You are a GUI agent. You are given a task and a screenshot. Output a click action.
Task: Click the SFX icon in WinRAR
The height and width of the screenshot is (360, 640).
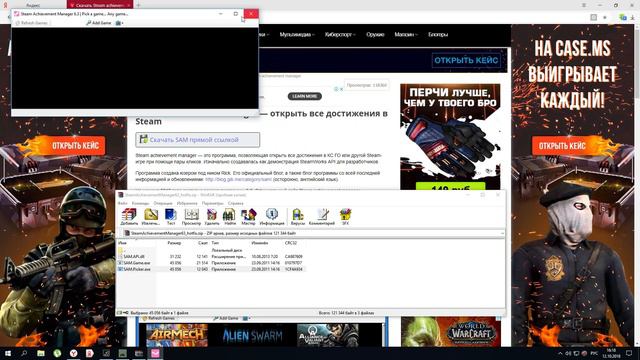pyautogui.click(x=345, y=217)
